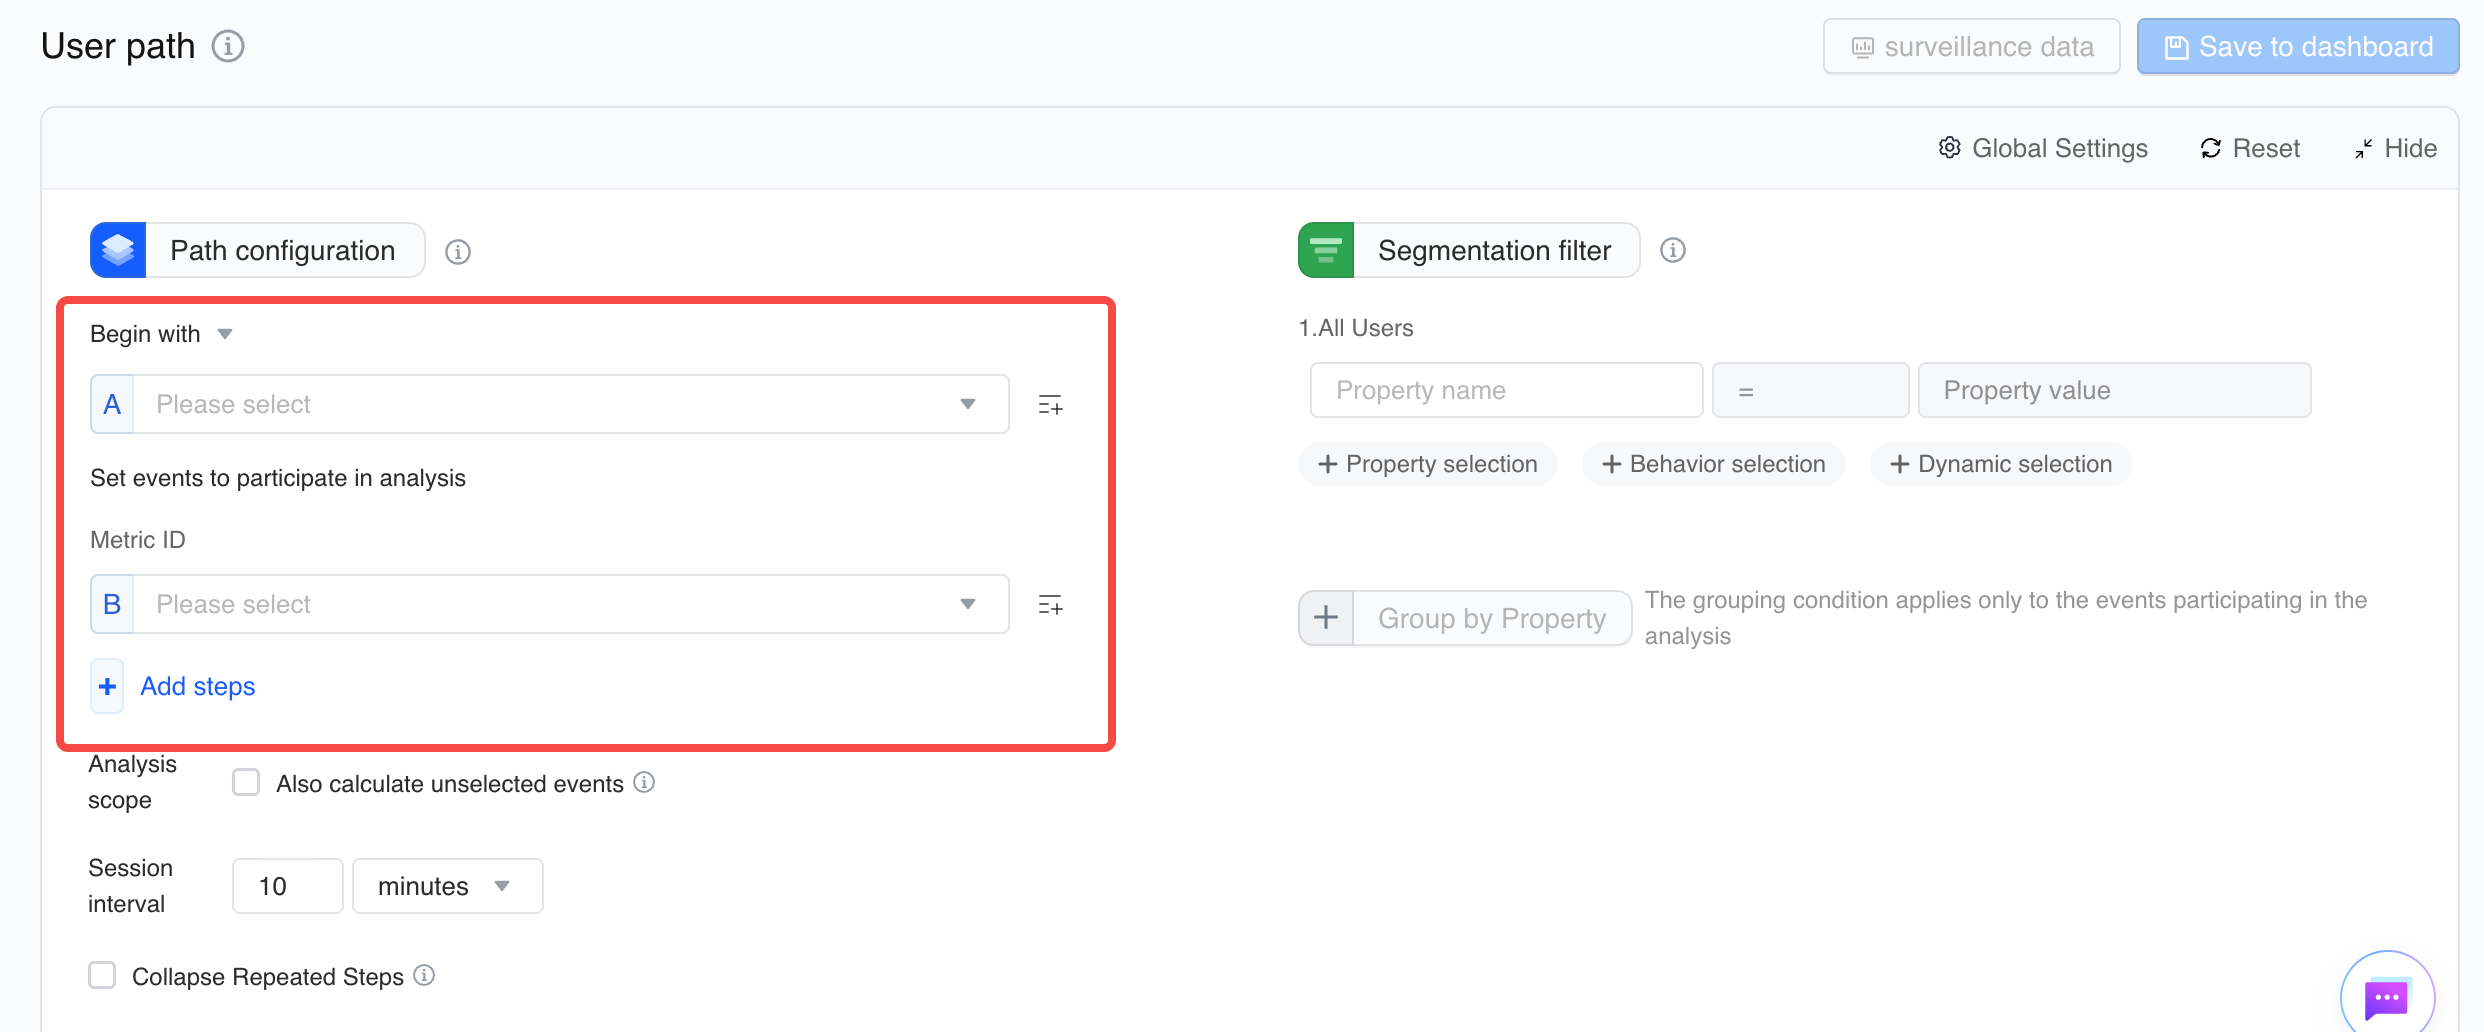2484x1032 pixels.
Task: Click the Path configuration layers icon
Action: [118, 250]
